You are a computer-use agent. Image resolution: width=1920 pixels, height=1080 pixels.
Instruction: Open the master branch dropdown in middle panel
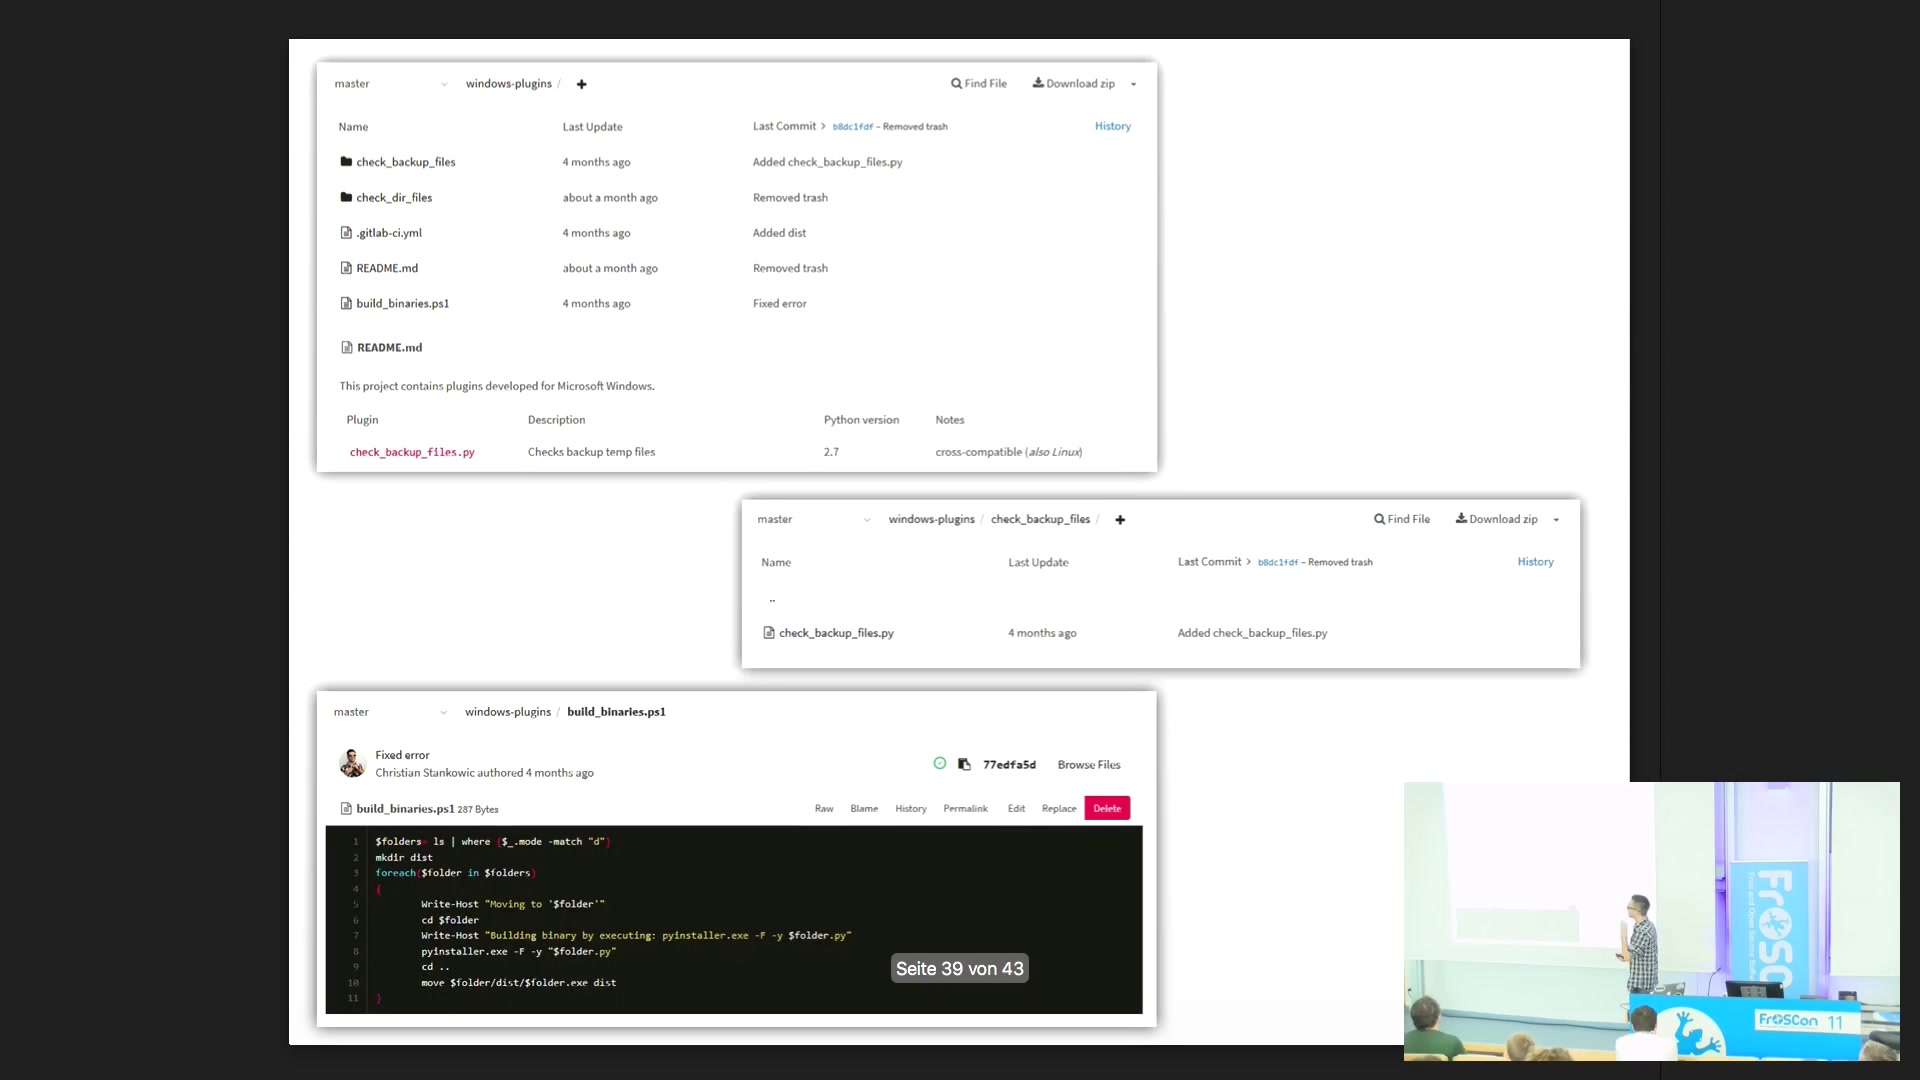[814, 520]
